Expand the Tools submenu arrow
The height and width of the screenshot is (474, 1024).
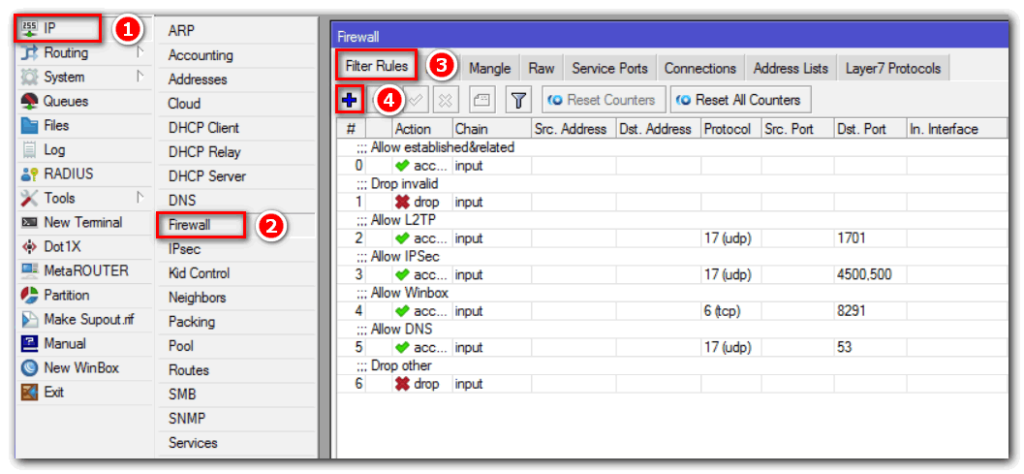[x=140, y=198]
